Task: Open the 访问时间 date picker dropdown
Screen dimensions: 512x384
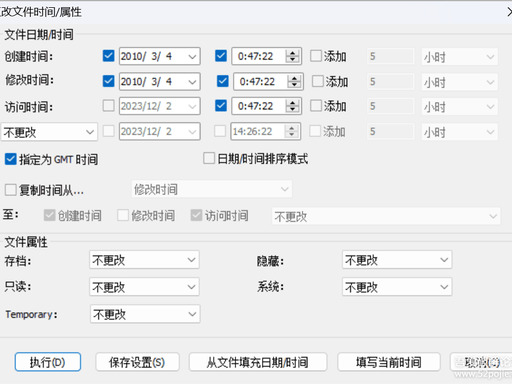Action: click(192, 106)
